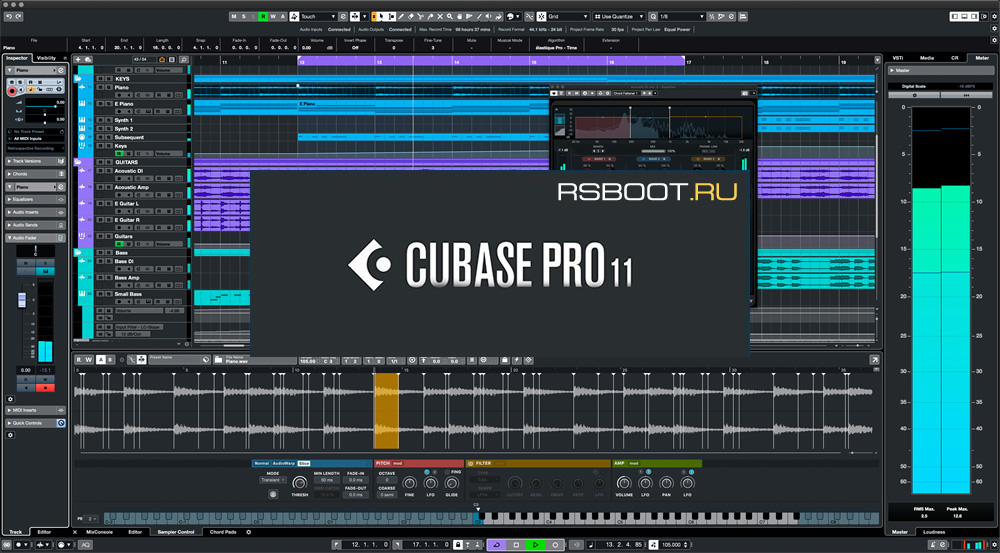Select the Erase tool
The image size is (1000, 553).
(411, 17)
